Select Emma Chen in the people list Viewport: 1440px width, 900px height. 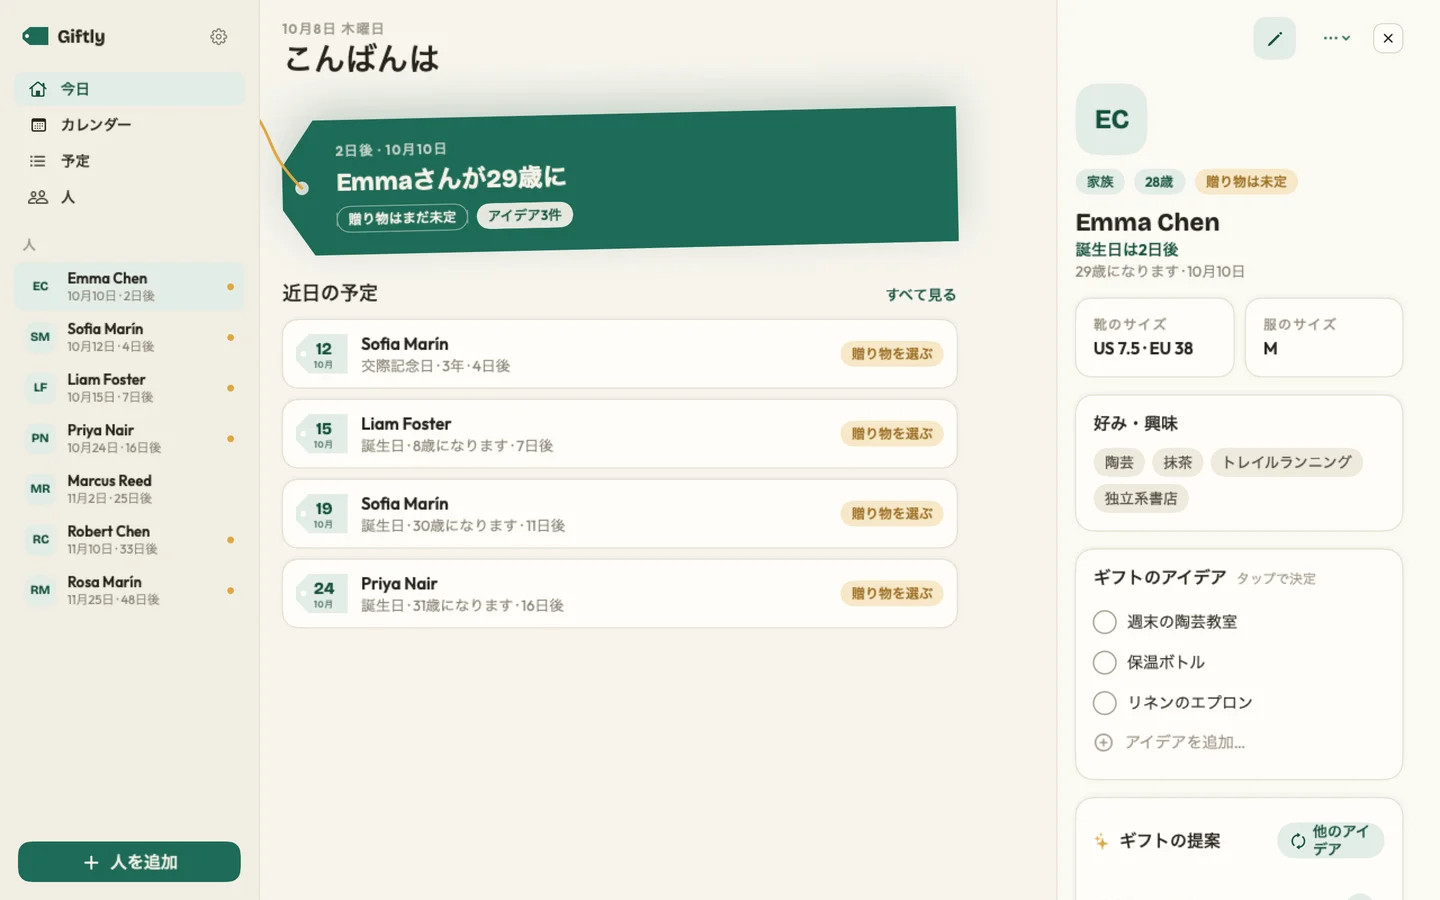pyautogui.click(x=130, y=287)
